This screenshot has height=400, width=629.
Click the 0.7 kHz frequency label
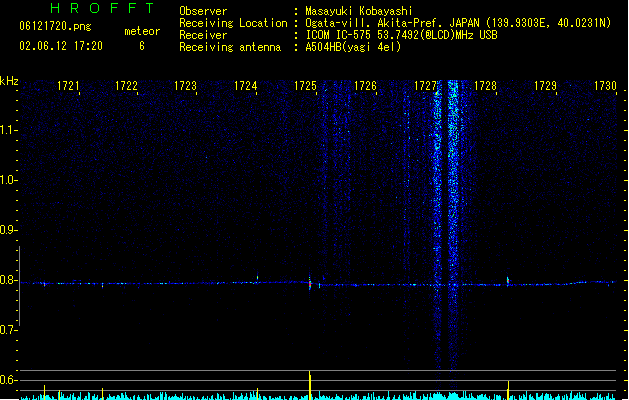(8, 330)
